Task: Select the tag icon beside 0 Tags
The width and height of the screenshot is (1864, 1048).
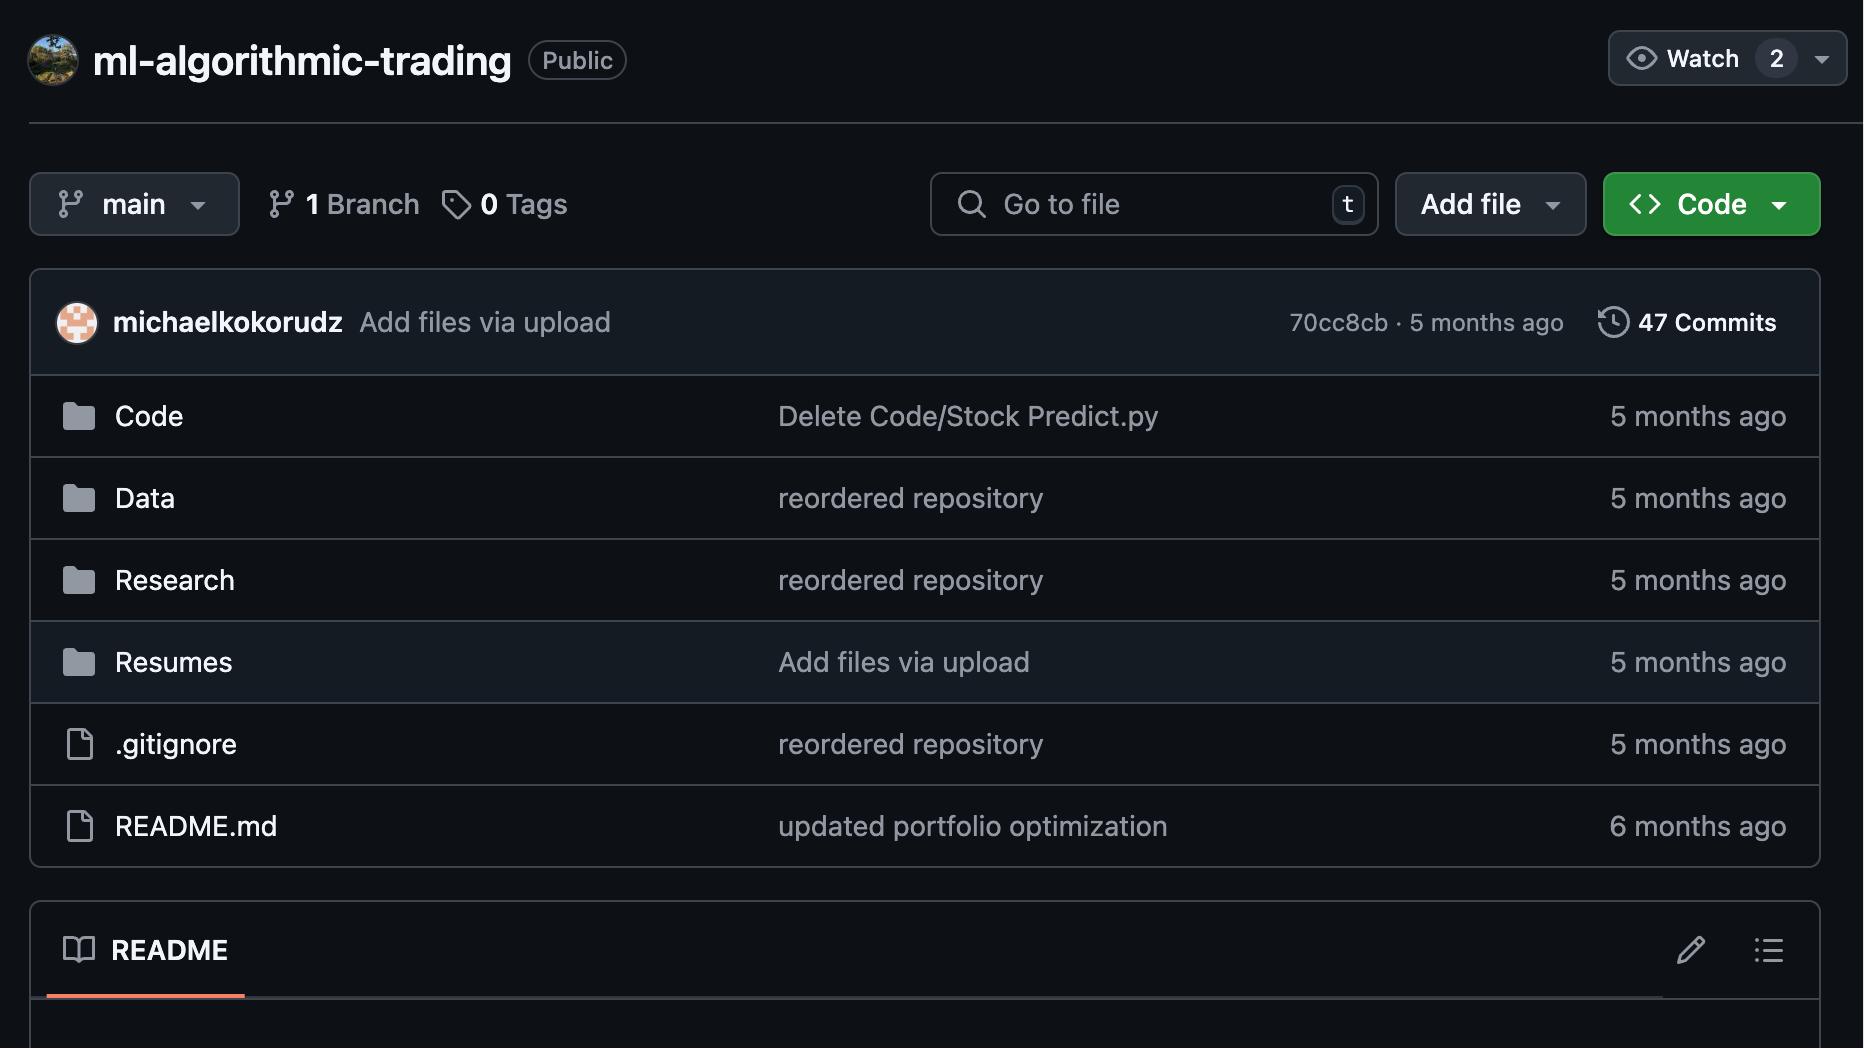Action: click(x=458, y=204)
